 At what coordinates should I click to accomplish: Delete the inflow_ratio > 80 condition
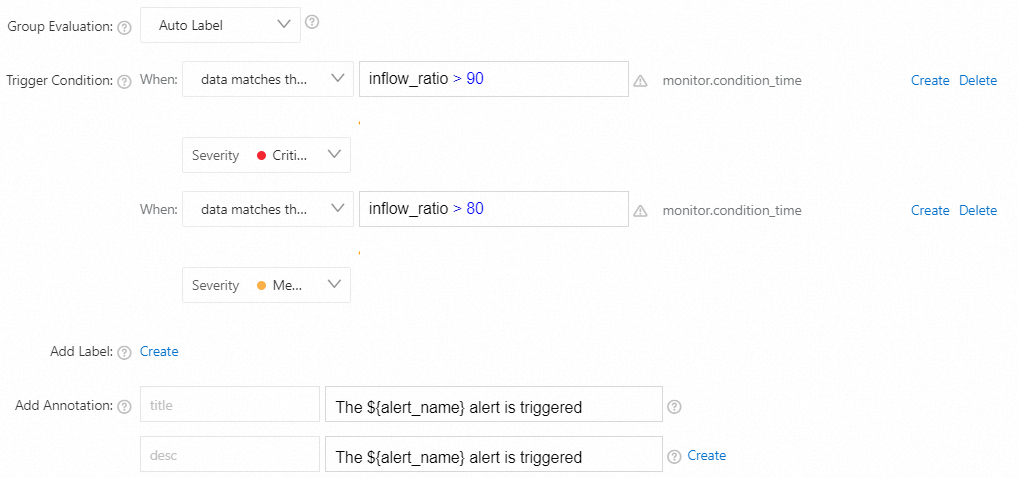978,211
